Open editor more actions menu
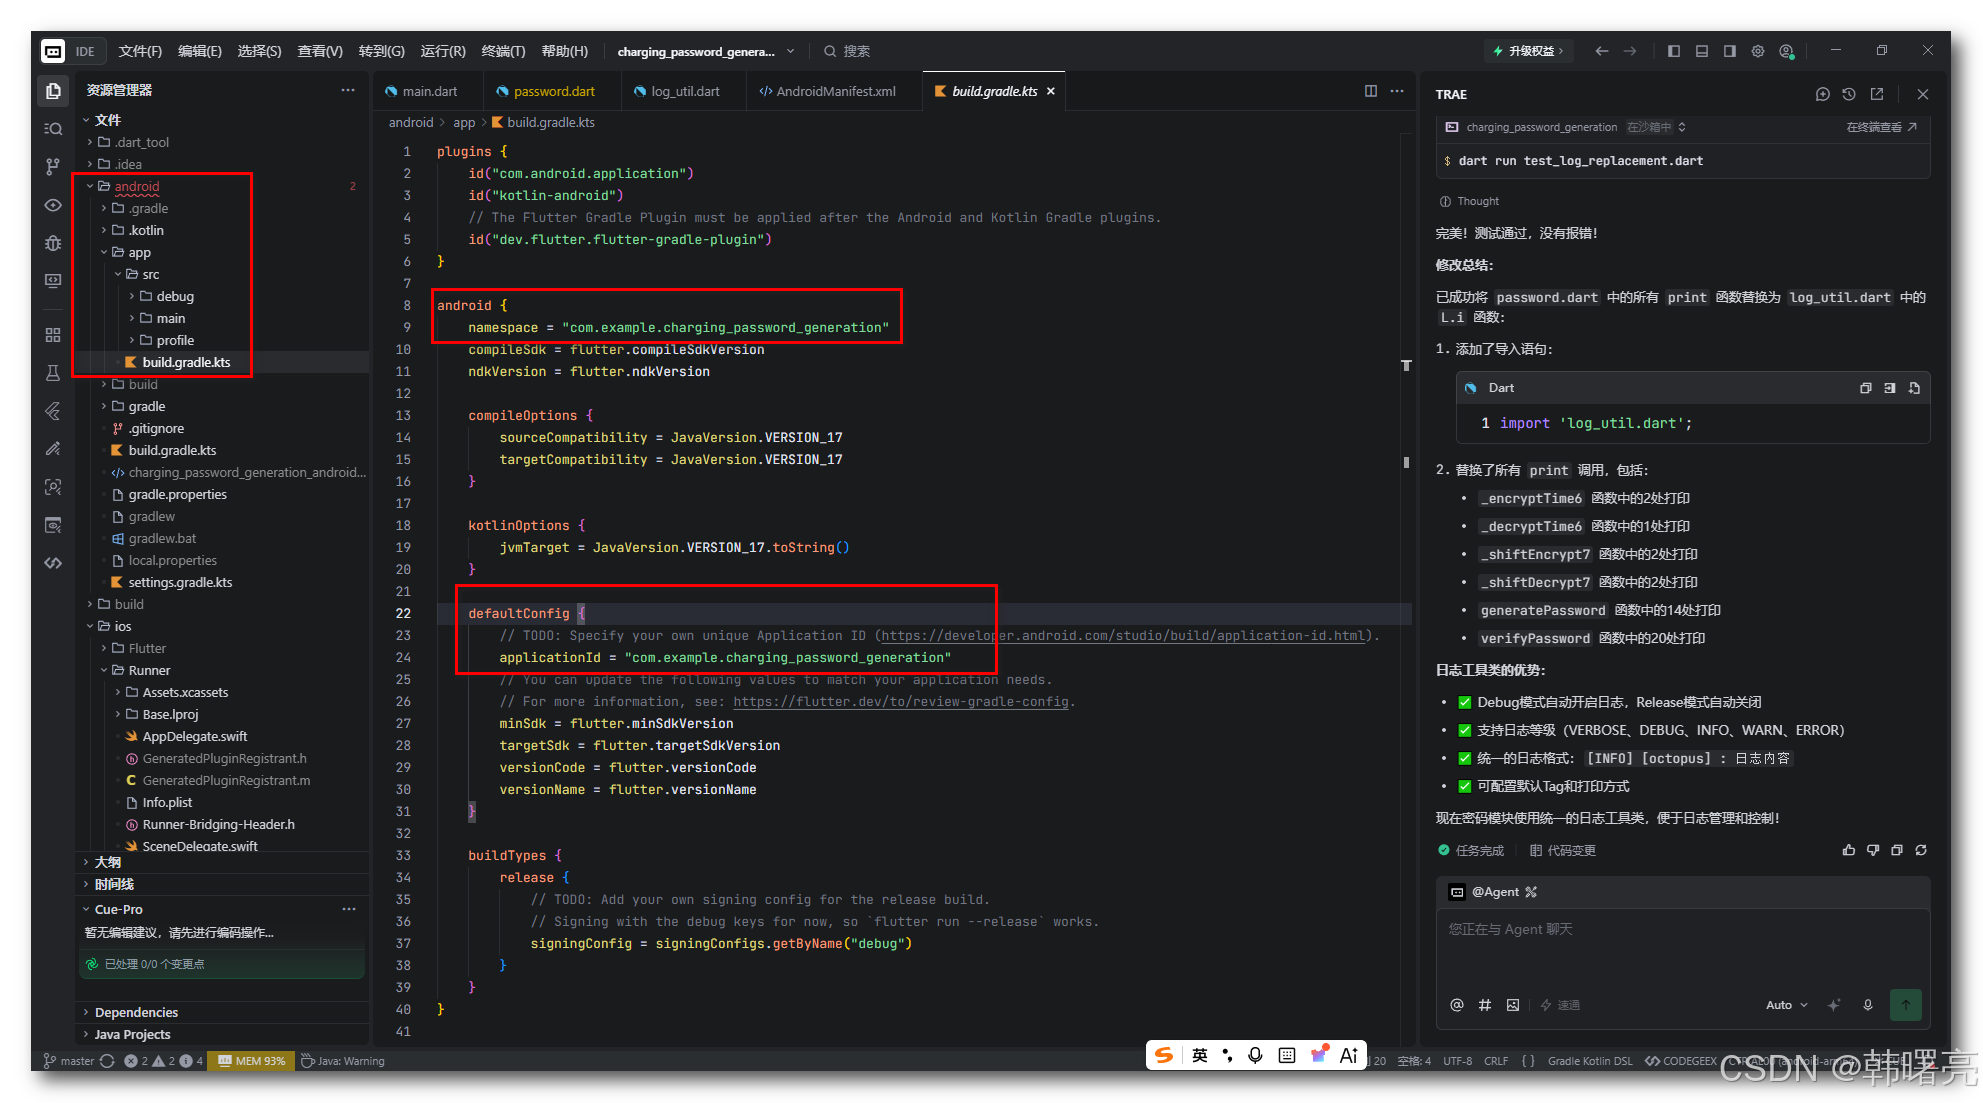1983x1103 pixels. (x=1397, y=91)
